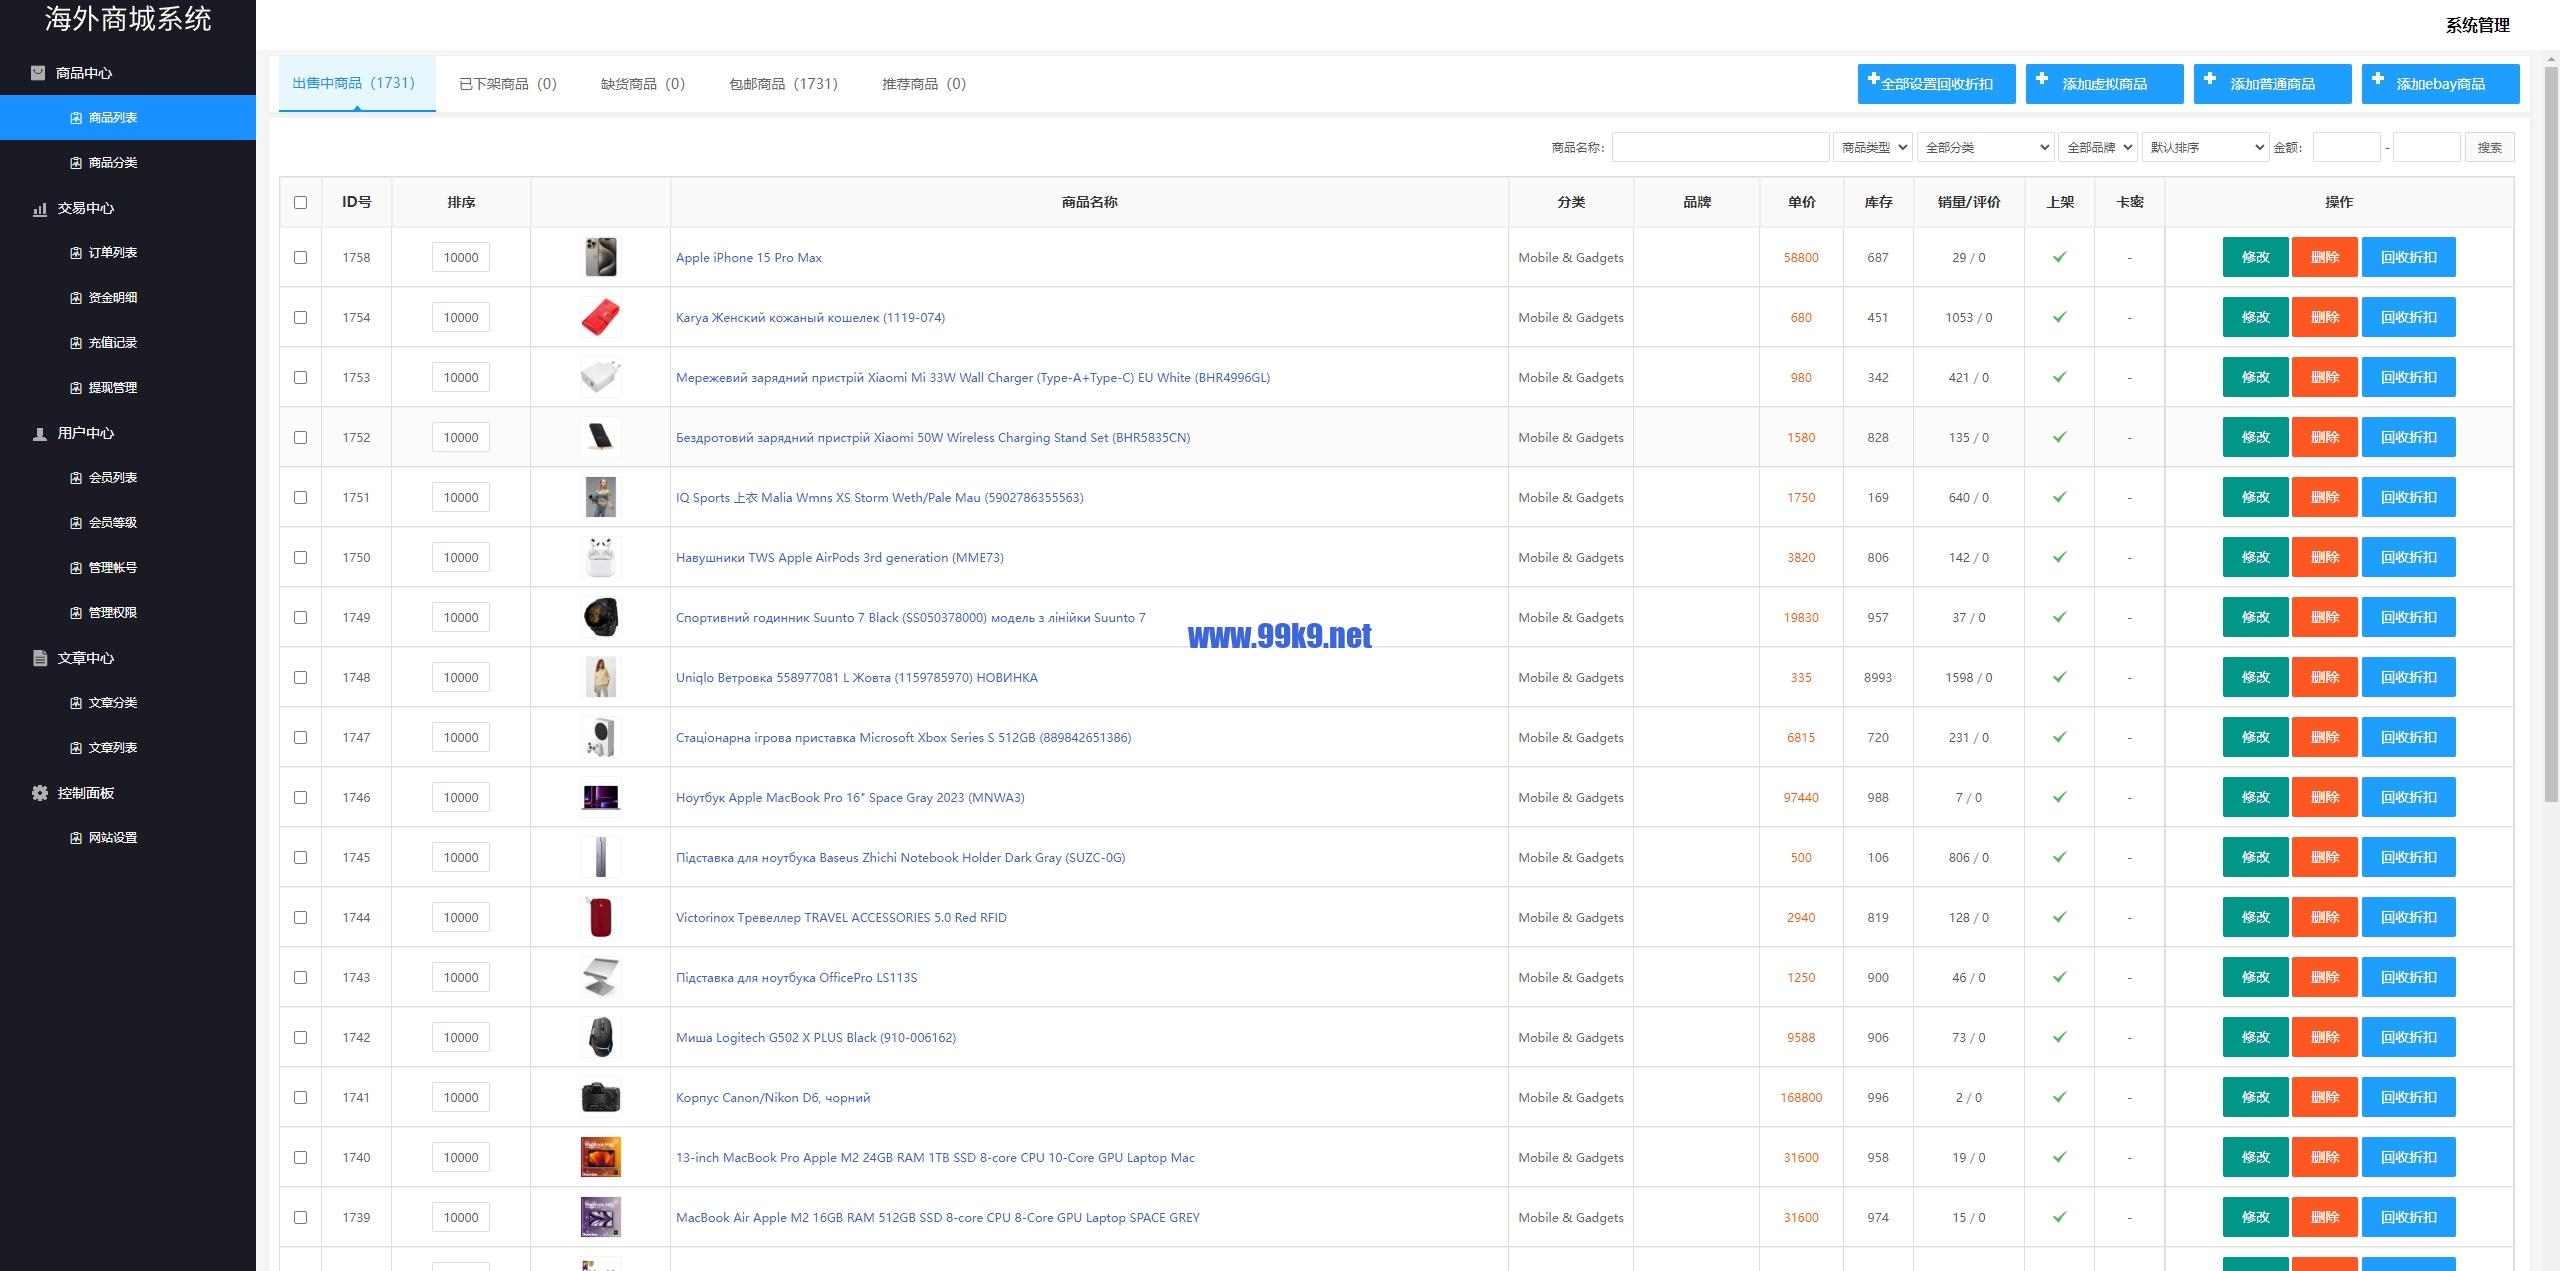Click the icon beside 充值记录 menu entry

click(x=76, y=343)
